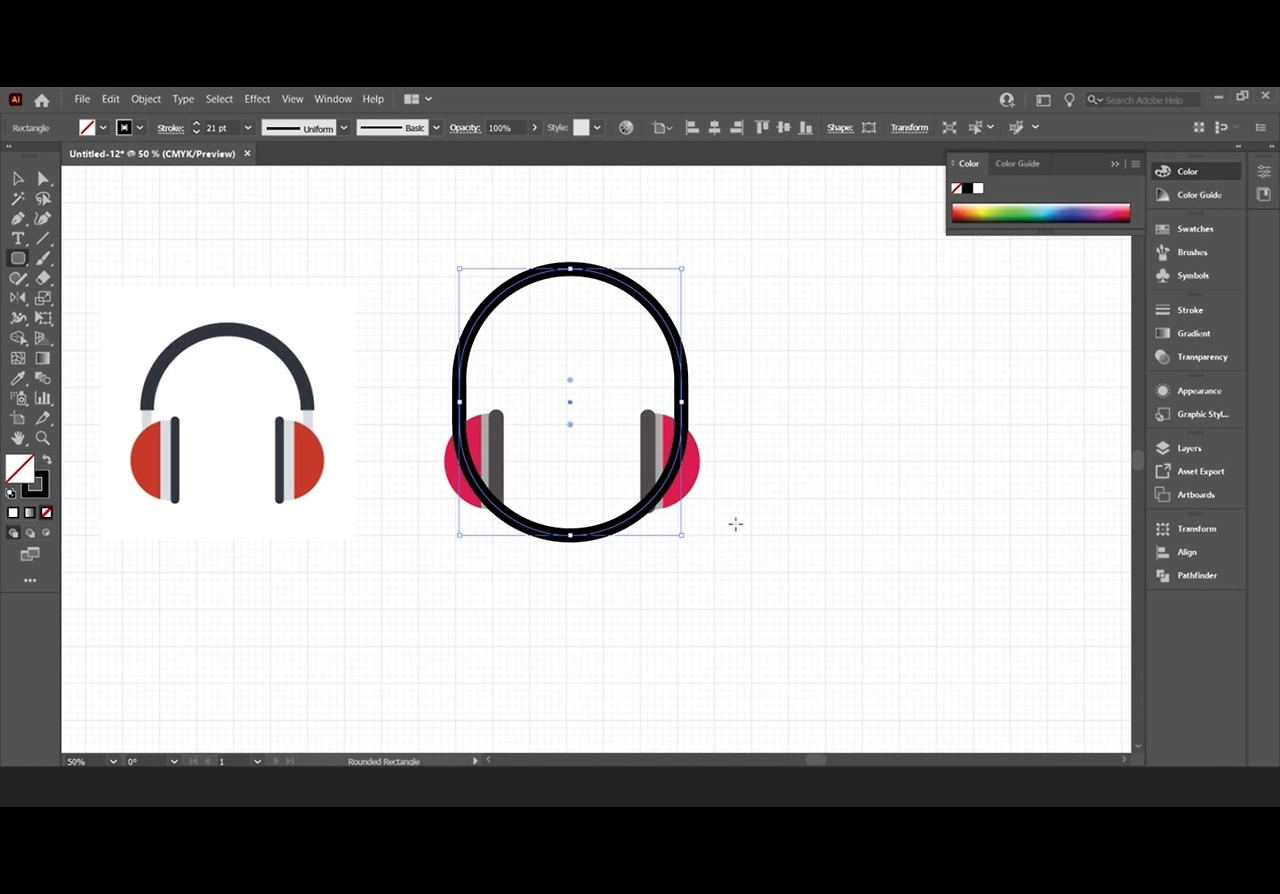Select the Paintbrush tool

click(43, 258)
